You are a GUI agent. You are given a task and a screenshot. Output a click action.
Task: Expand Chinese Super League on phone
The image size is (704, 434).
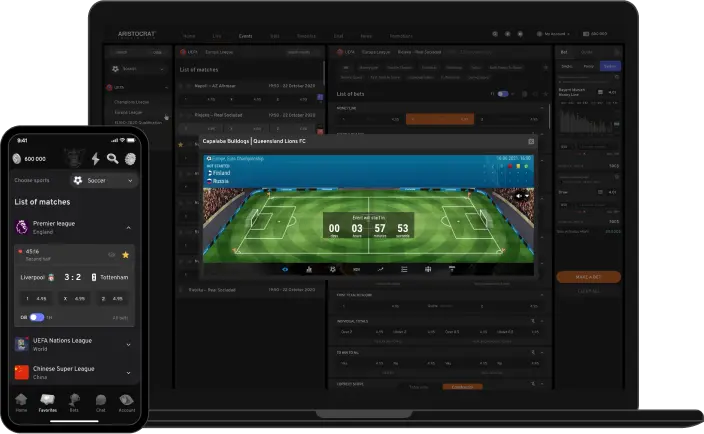pos(128,373)
